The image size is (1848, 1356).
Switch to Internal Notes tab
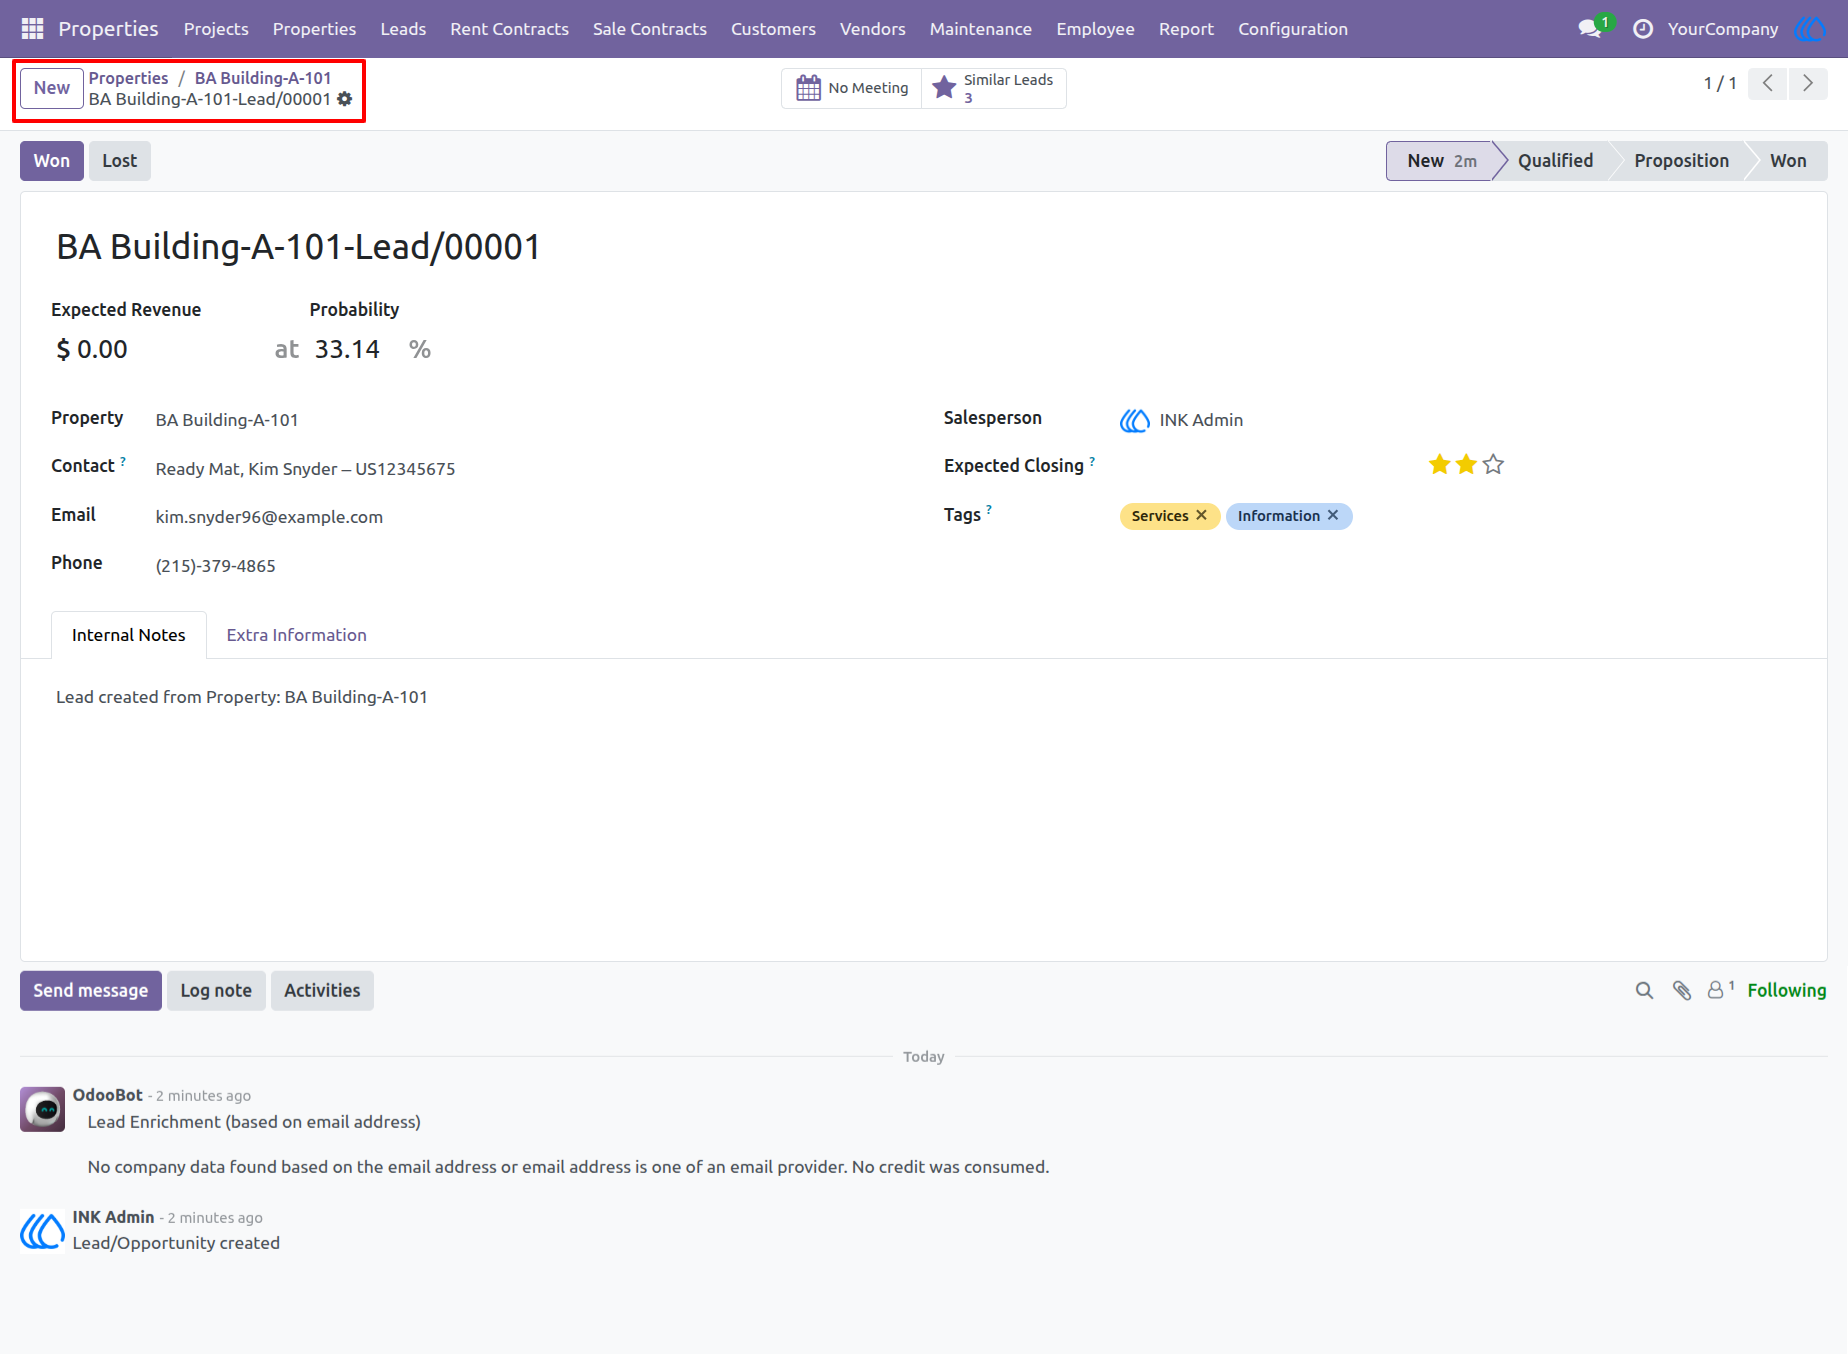(129, 635)
